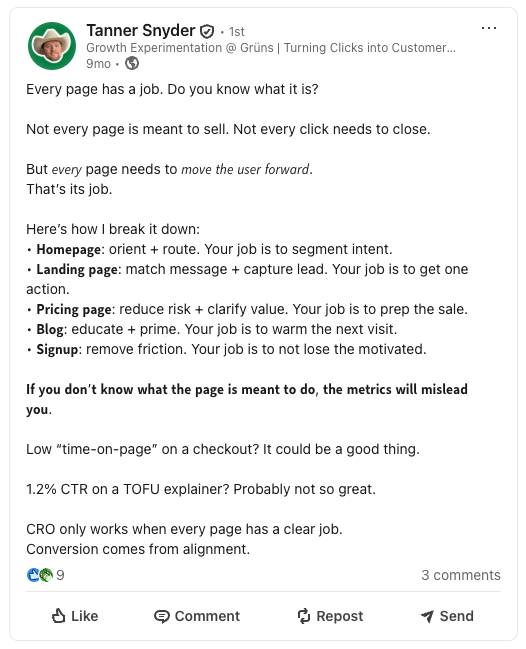Click the green clapping reaction icon
Screen dimensions: 526x649
[46, 574]
